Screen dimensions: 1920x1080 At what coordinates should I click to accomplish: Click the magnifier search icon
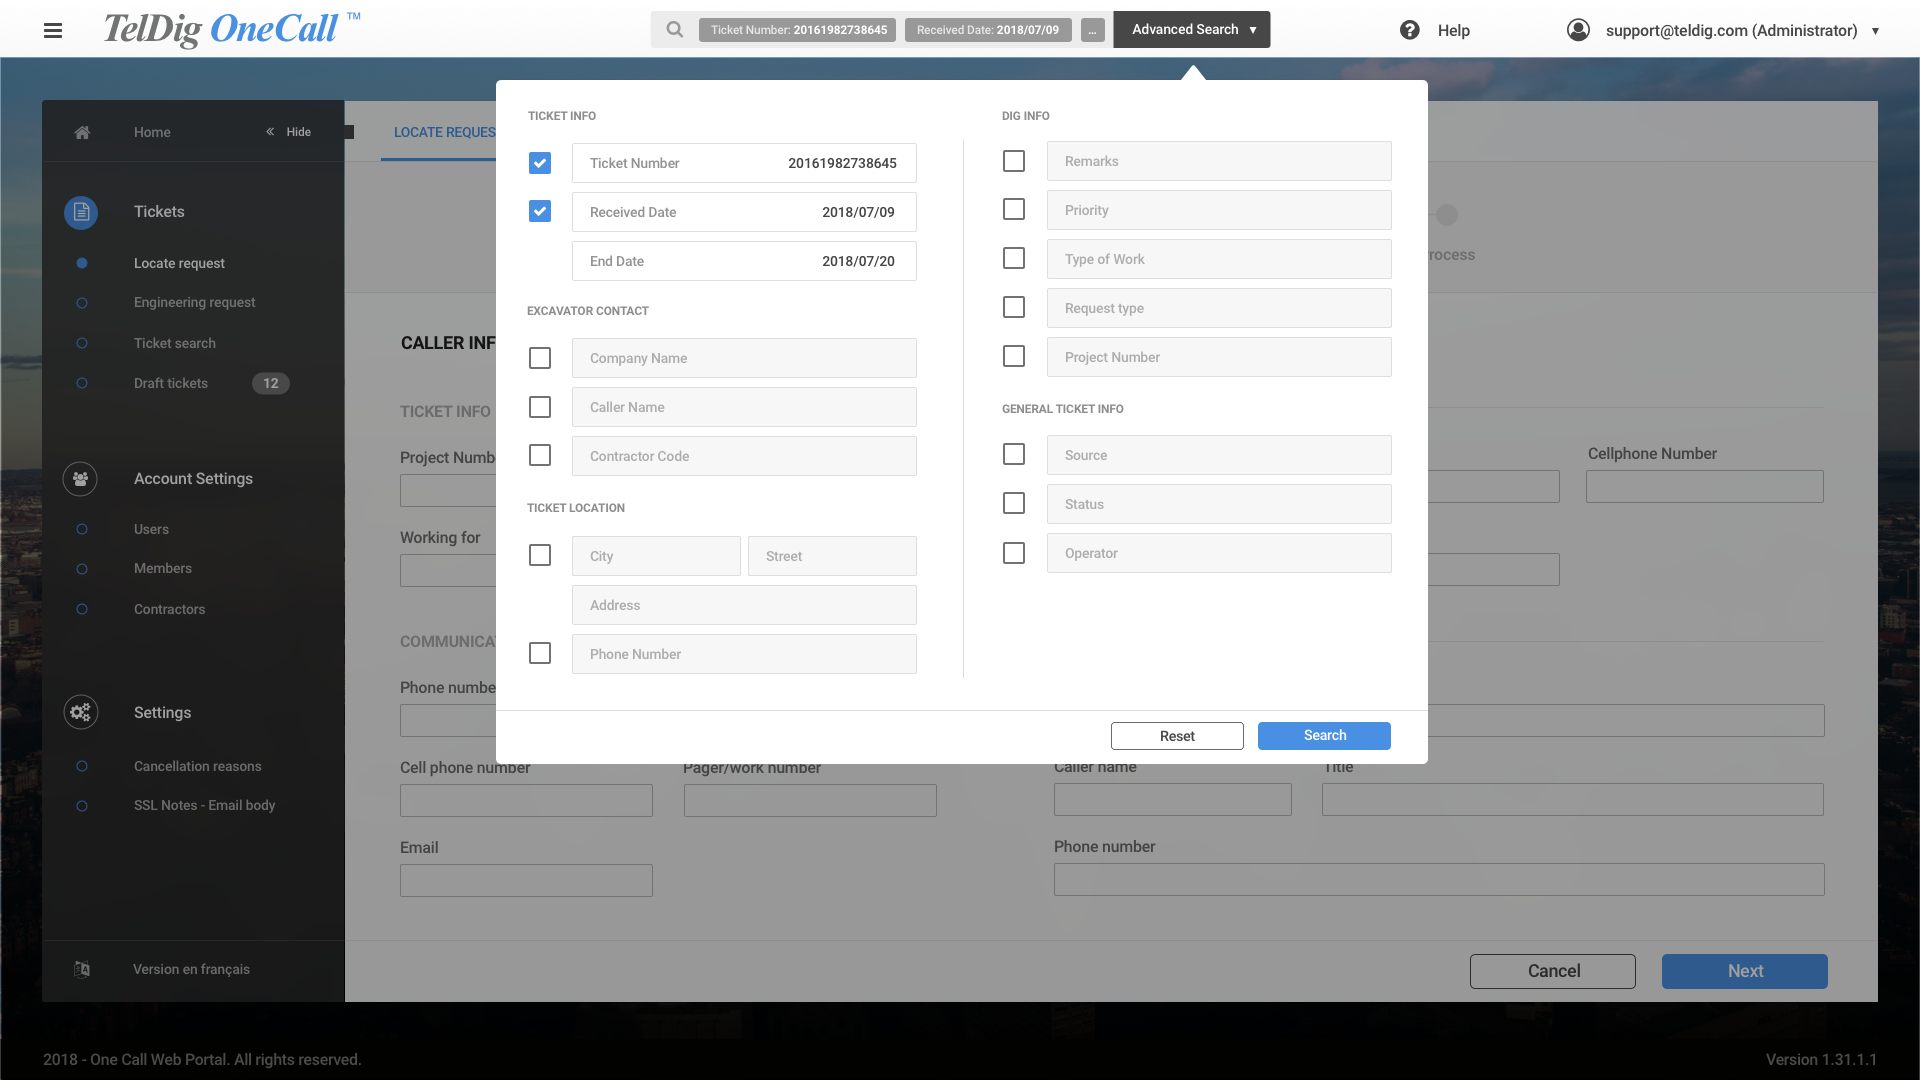675,30
